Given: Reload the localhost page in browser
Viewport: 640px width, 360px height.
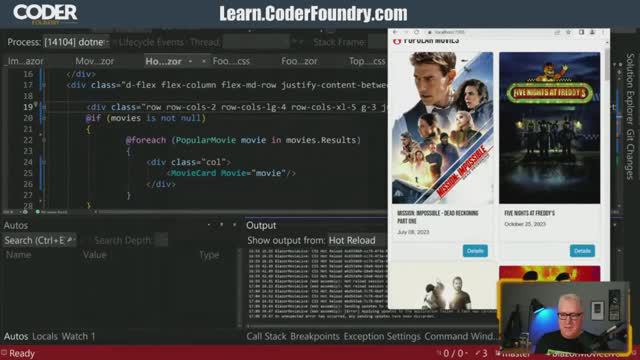Looking at the screenshot, I should 416,32.
